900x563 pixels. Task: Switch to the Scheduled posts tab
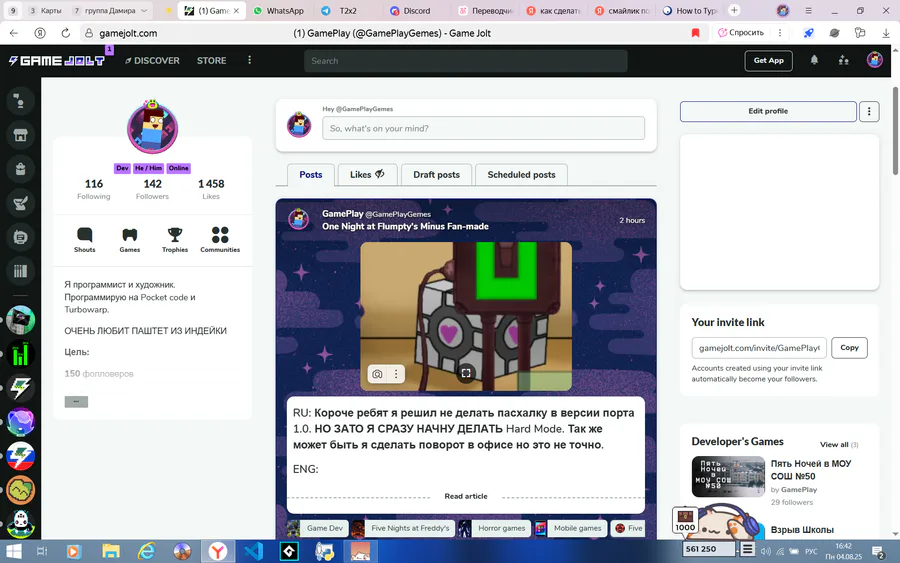click(521, 174)
